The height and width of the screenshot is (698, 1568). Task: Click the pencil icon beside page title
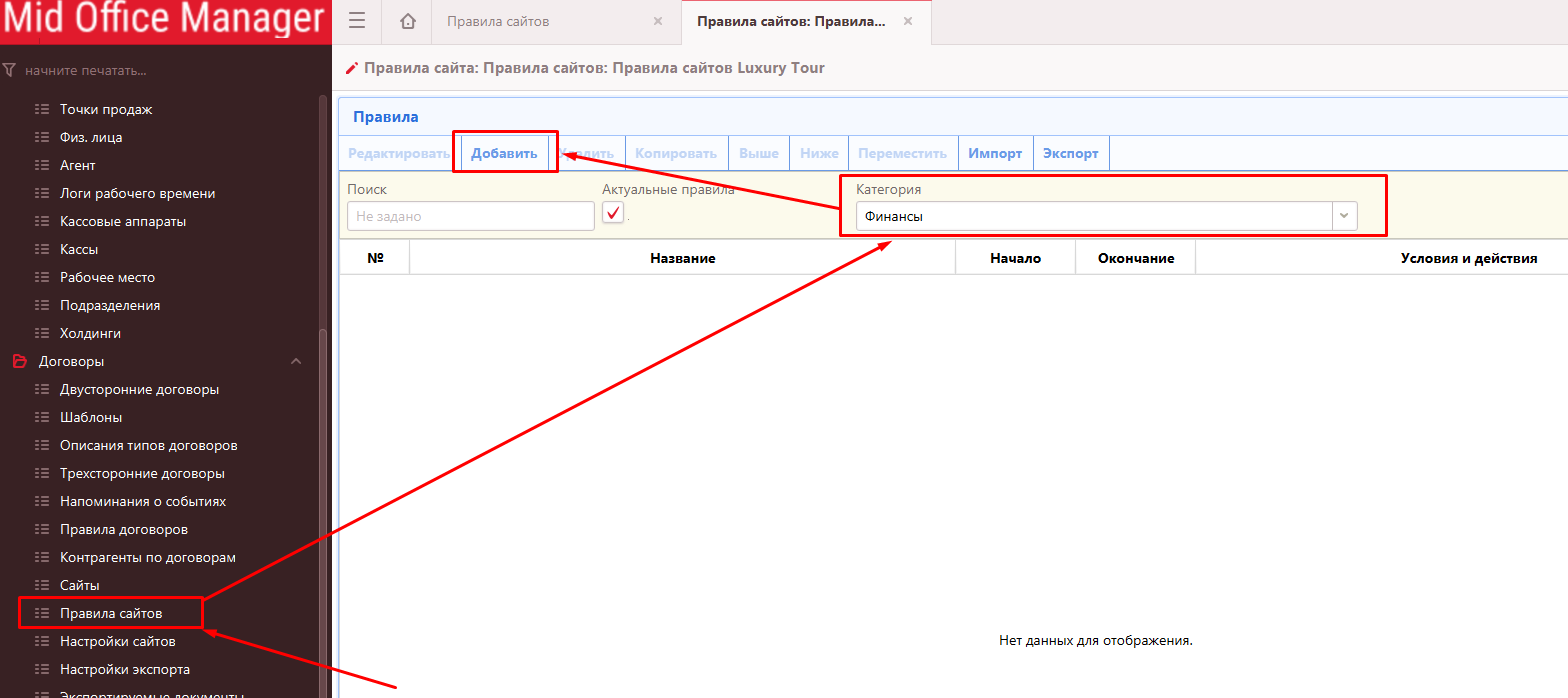[x=351, y=69]
